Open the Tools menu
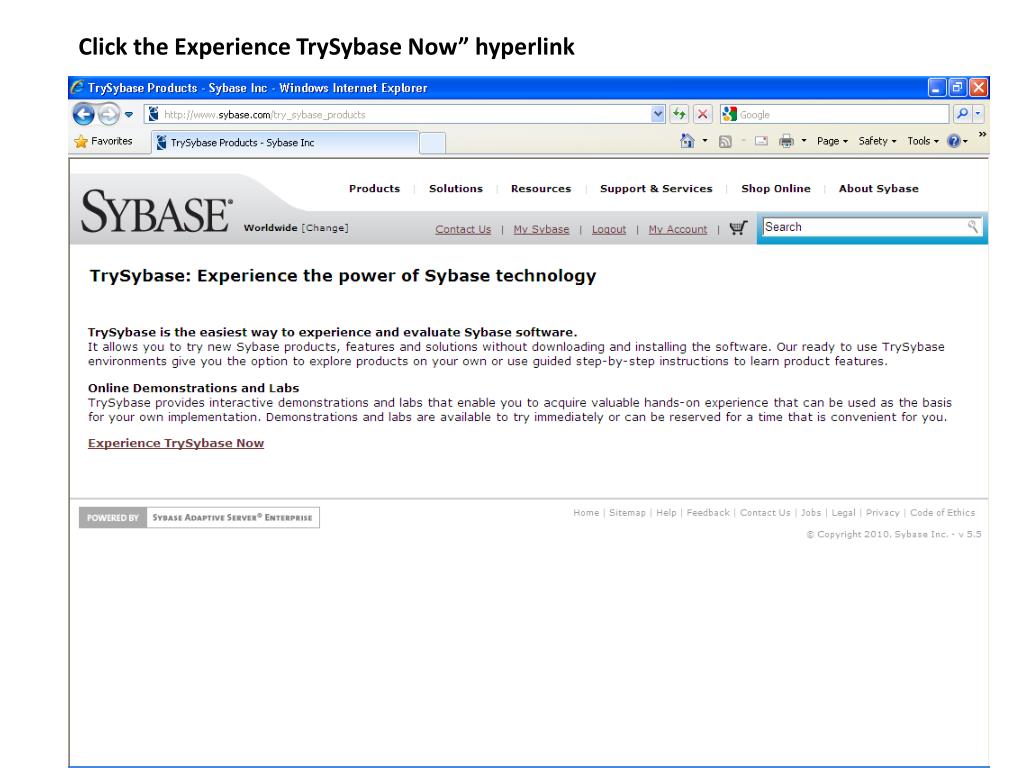 pos(923,141)
